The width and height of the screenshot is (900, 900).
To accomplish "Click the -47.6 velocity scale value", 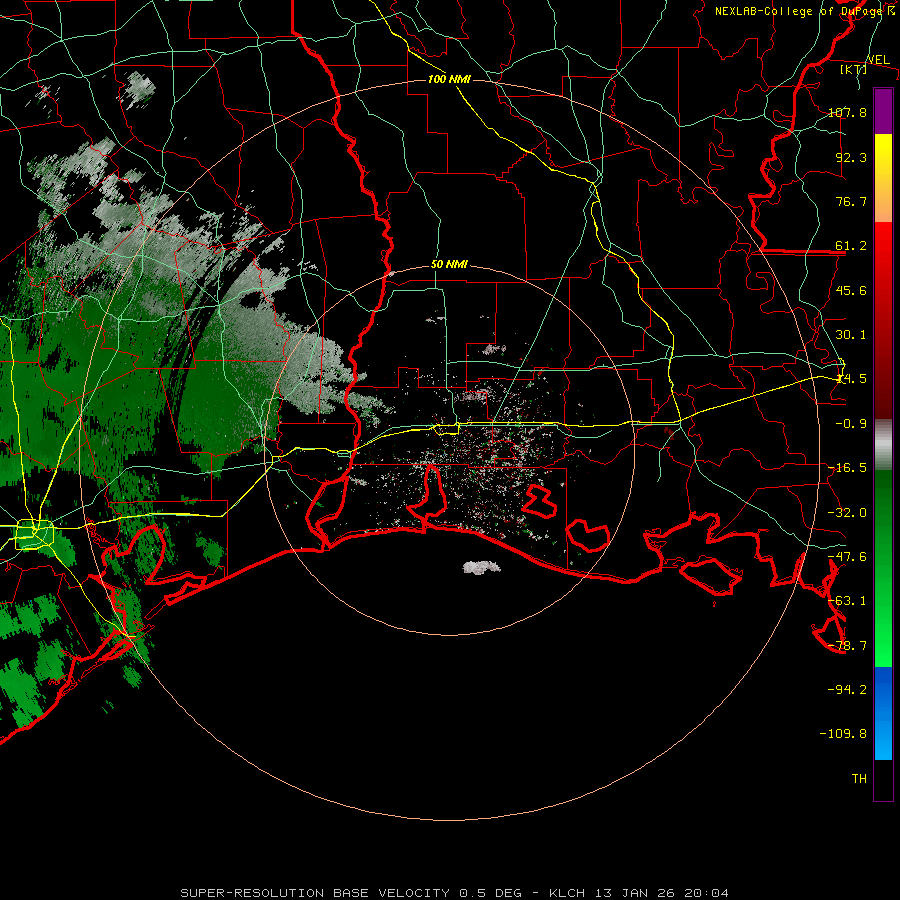I will 848,557.
